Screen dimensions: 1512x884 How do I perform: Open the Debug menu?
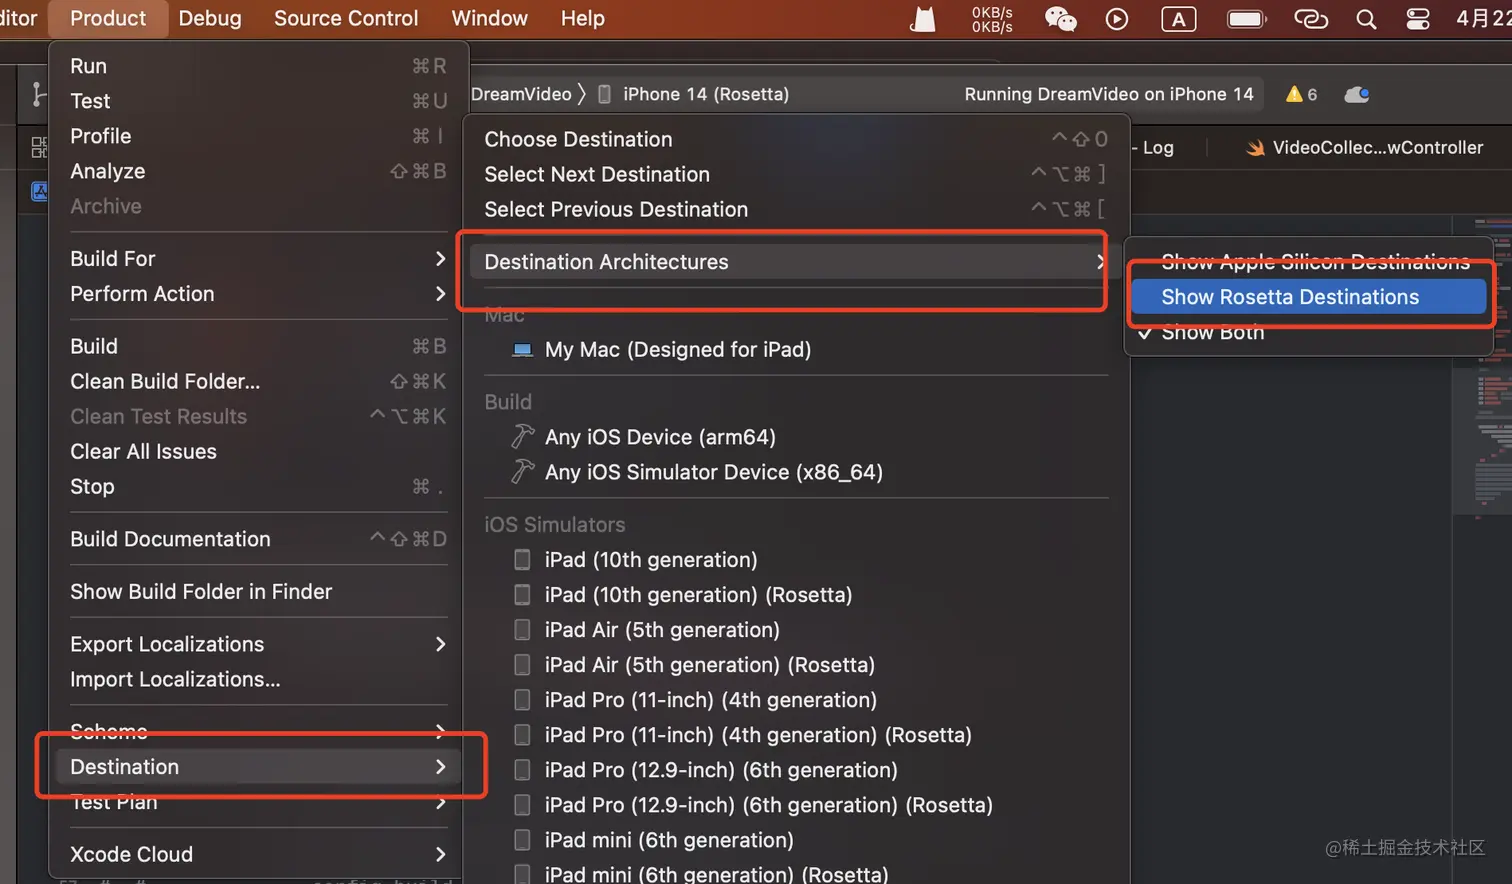click(210, 18)
